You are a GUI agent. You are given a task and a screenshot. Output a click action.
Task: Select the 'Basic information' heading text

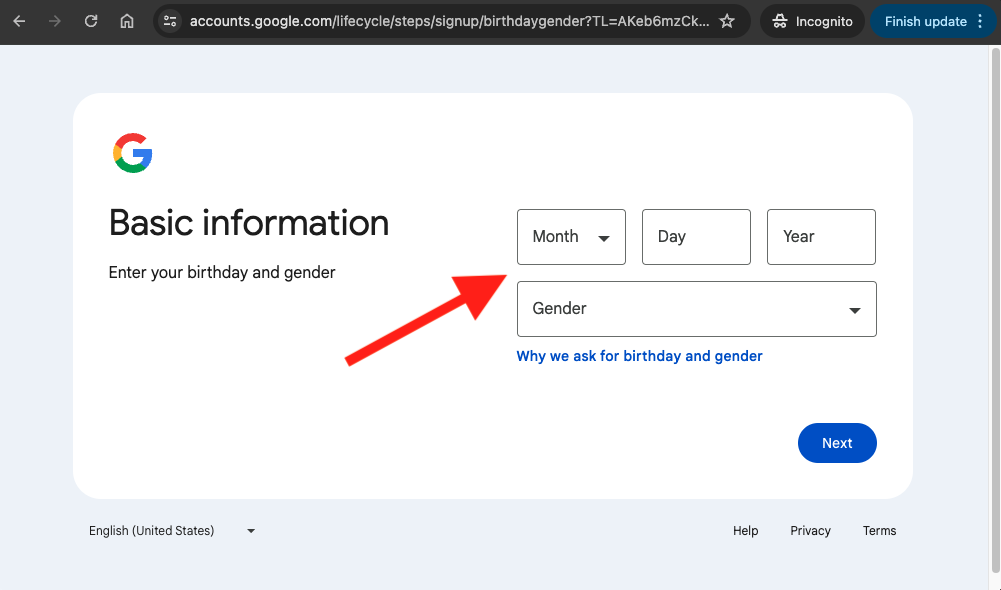click(249, 223)
